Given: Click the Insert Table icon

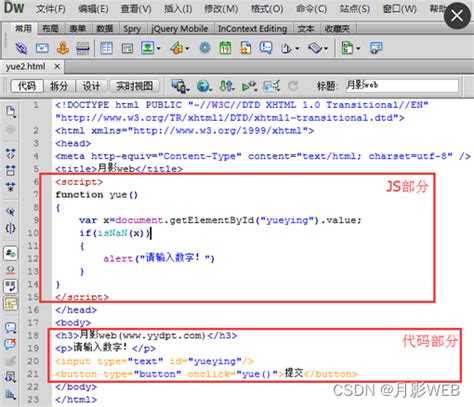Looking at the screenshot, I should [106, 48].
